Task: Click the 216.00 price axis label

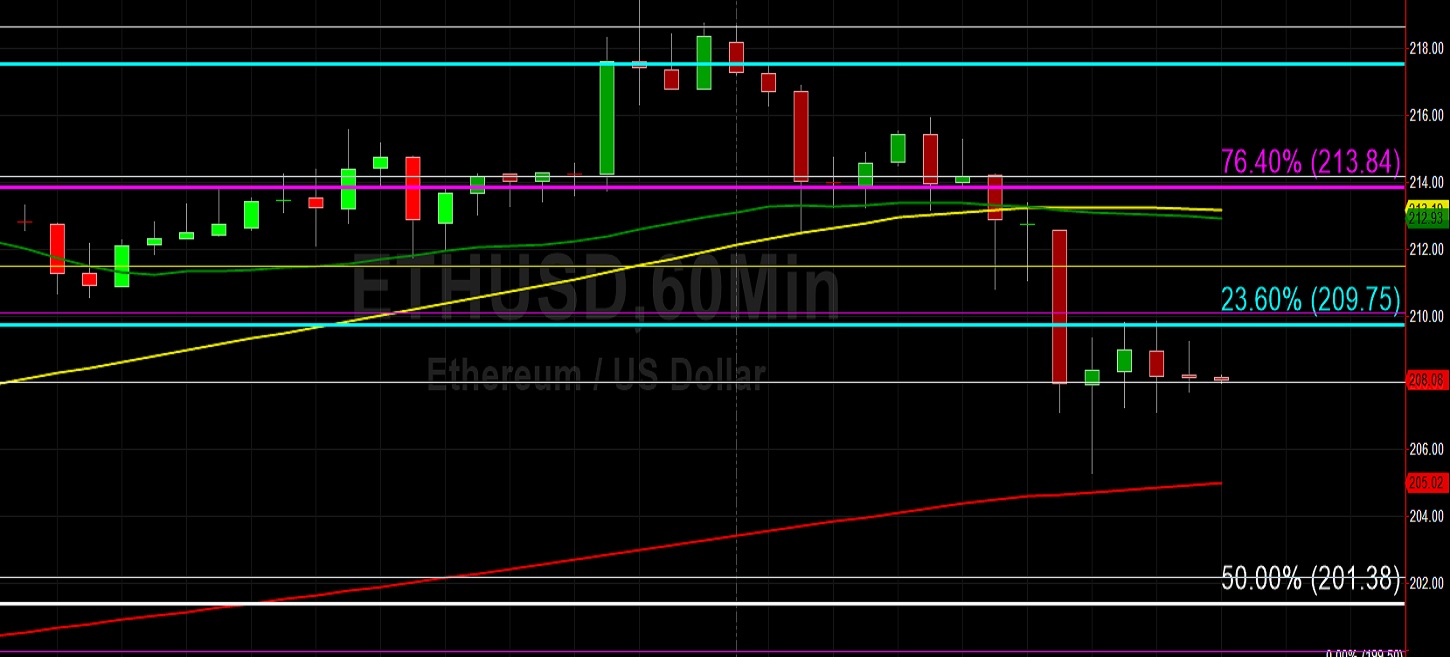Action: point(1427,115)
